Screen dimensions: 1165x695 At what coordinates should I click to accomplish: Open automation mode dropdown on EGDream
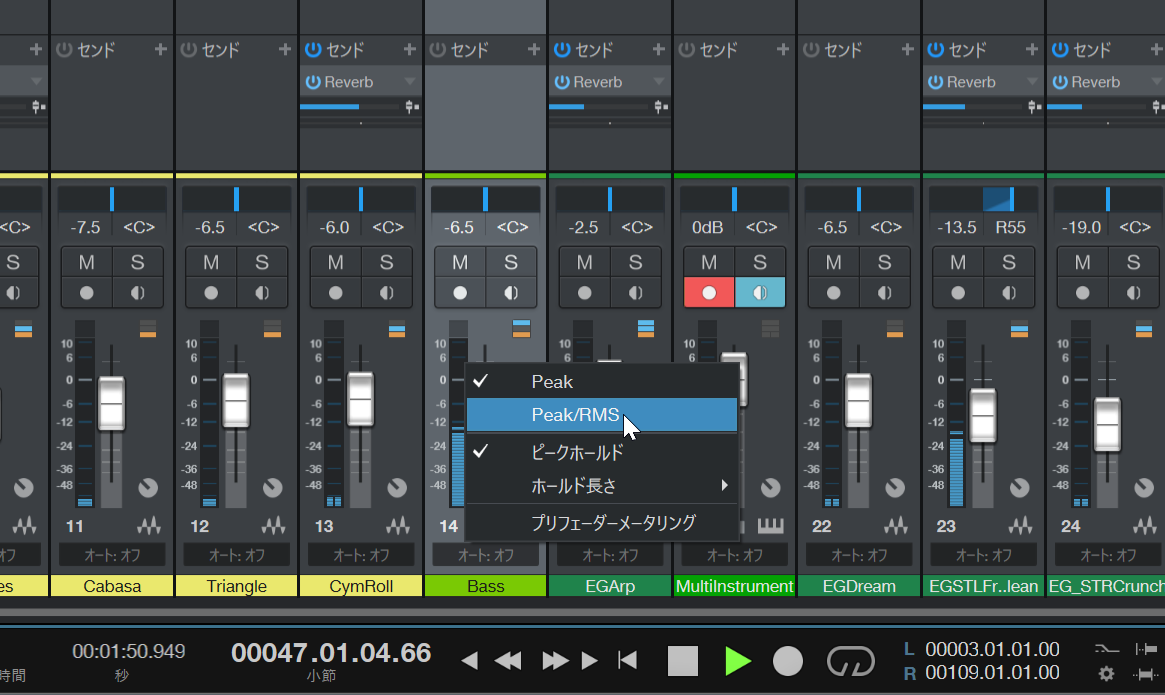click(x=859, y=555)
